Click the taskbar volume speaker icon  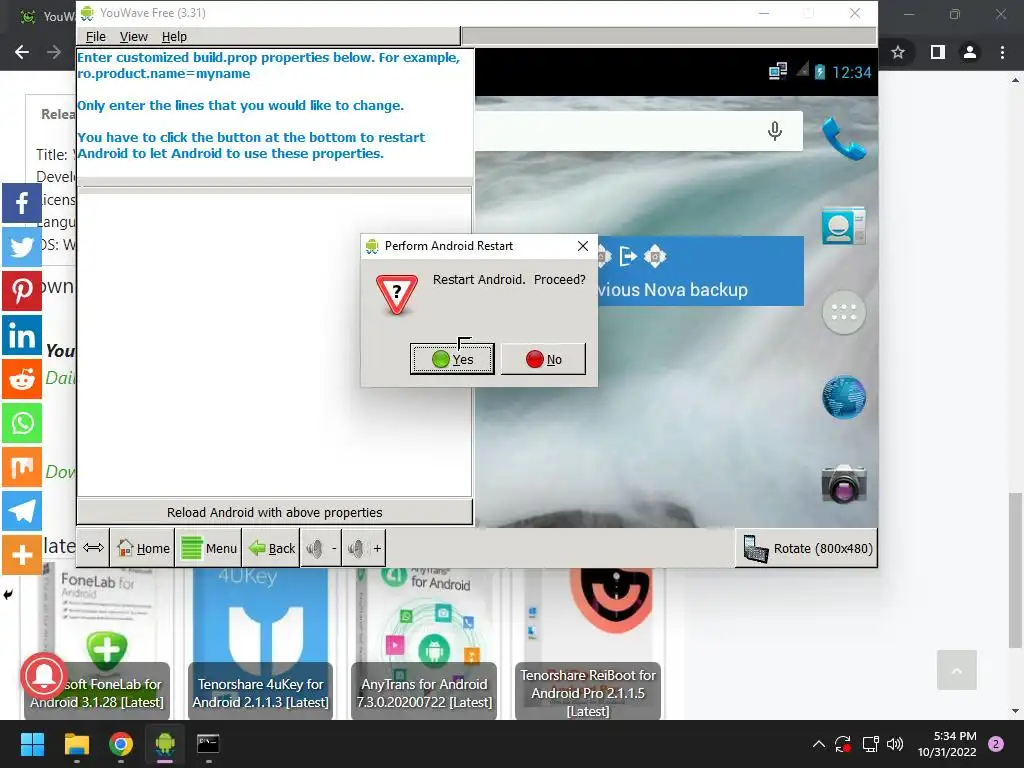coord(895,744)
